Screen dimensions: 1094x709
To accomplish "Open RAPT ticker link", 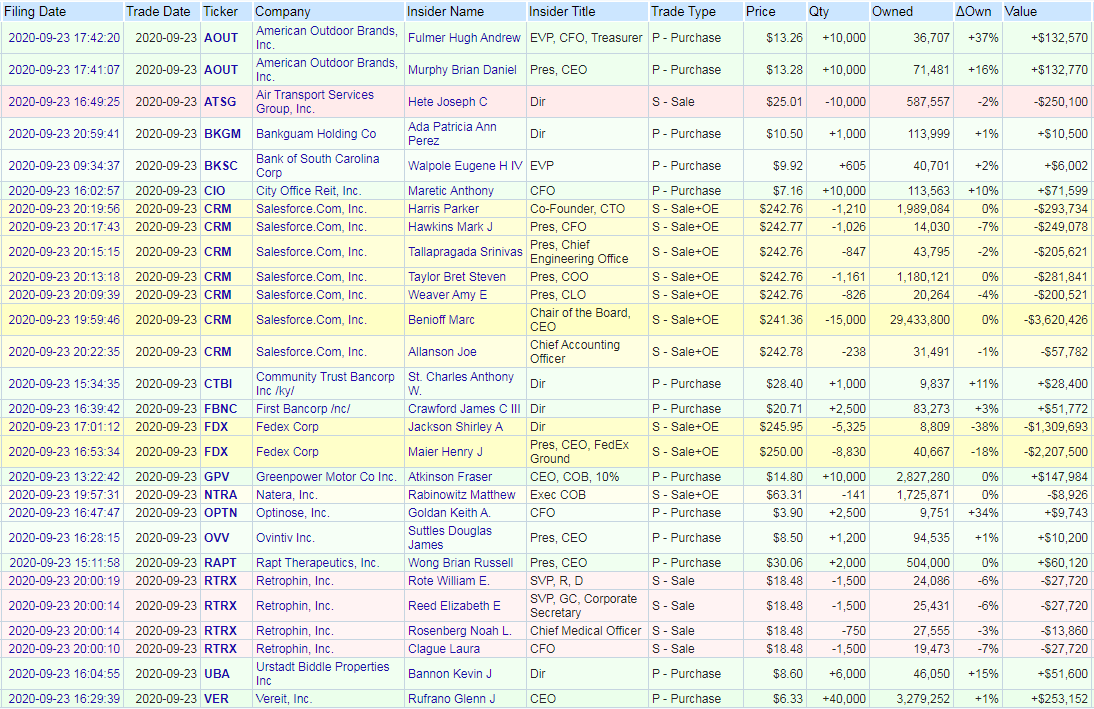I will pos(220,563).
